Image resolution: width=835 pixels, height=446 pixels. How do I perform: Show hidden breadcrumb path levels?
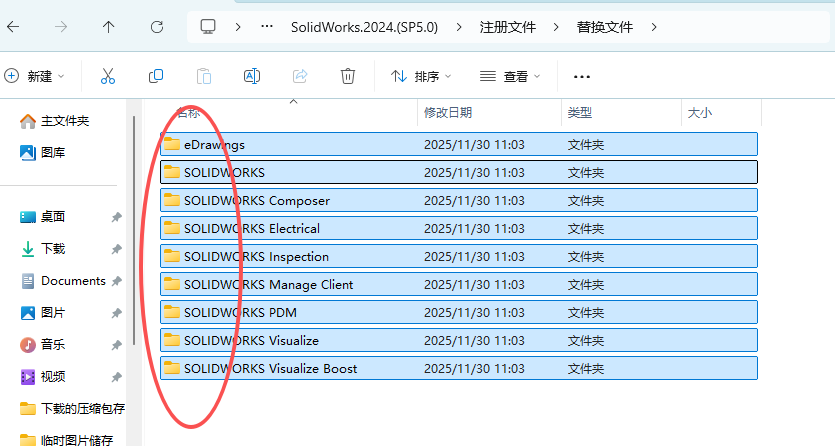pos(267,27)
